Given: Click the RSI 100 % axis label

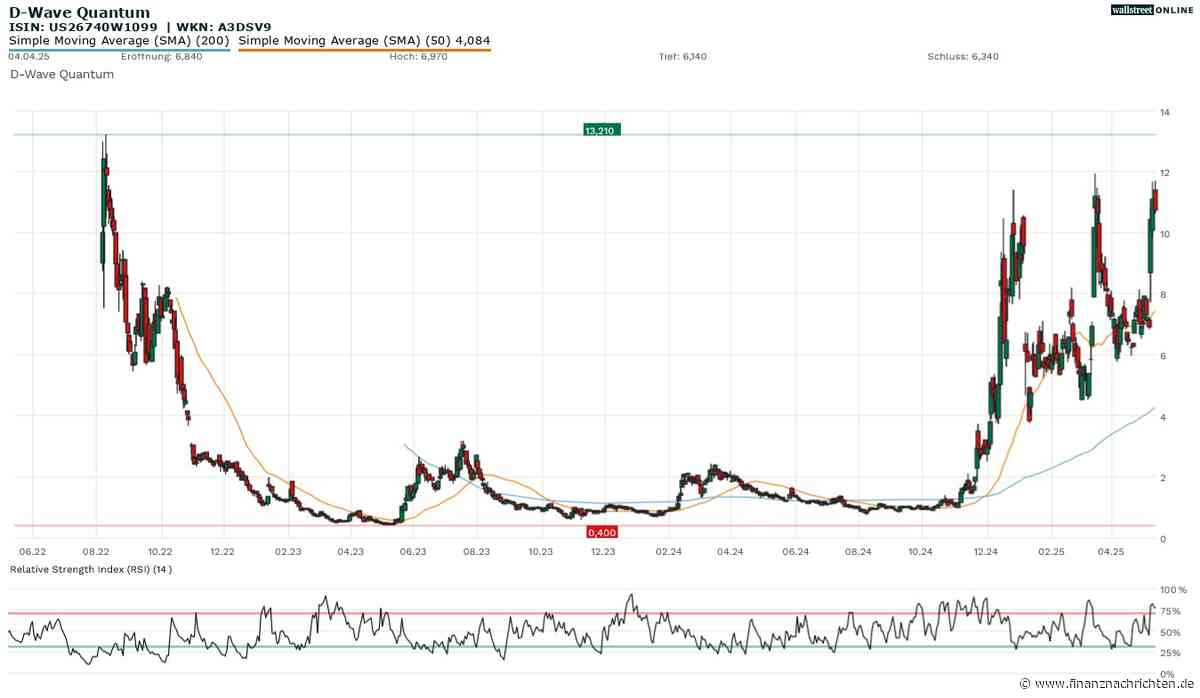Looking at the screenshot, I should (1173, 591).
